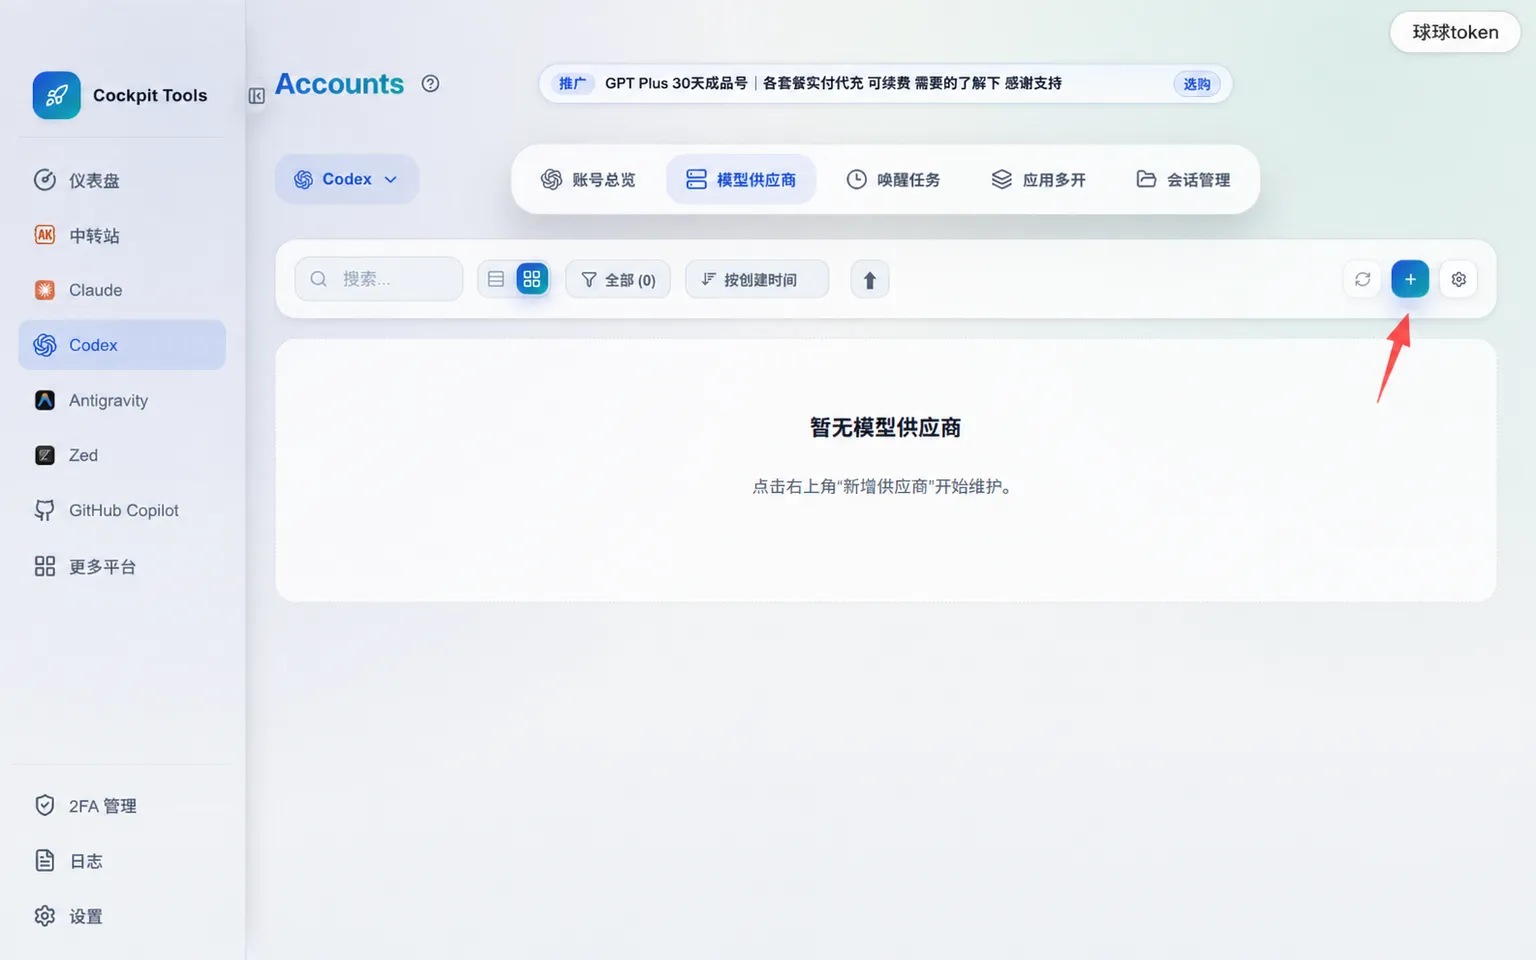Click the 2FA 管理 shield icon
This screenshot has height=960, width=1536.
[x=45, y=805]
